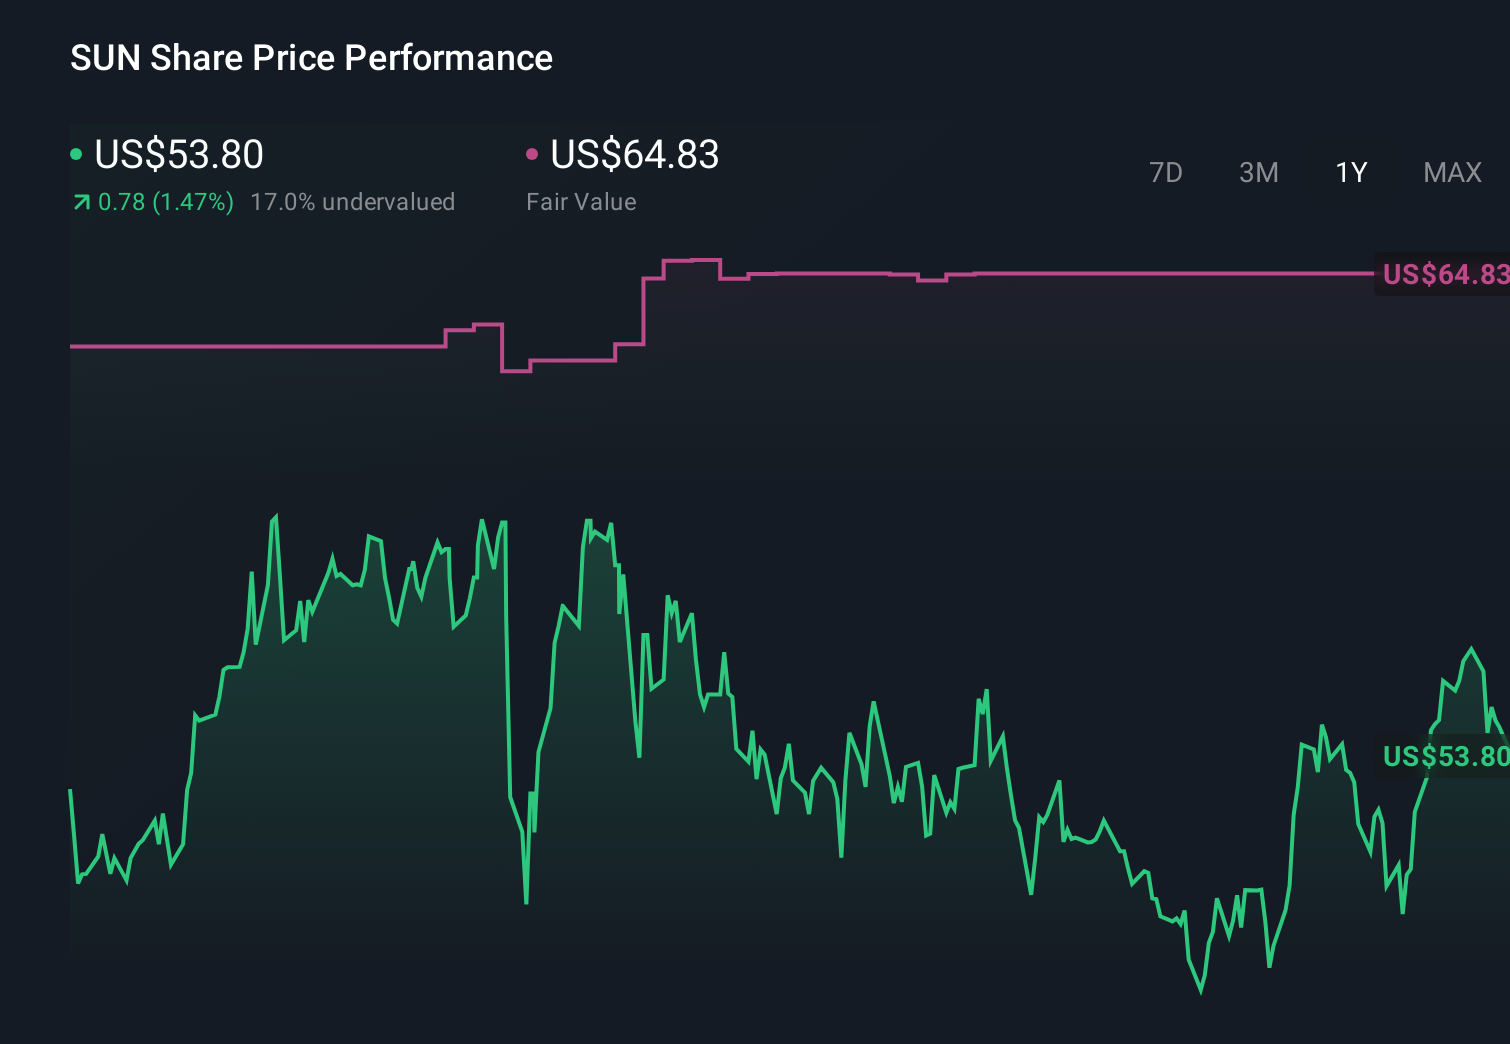Select the US$64.83 label on the fair value line
The width and height of the screenshot is (1510, 1044).
tap(1444, 275)
